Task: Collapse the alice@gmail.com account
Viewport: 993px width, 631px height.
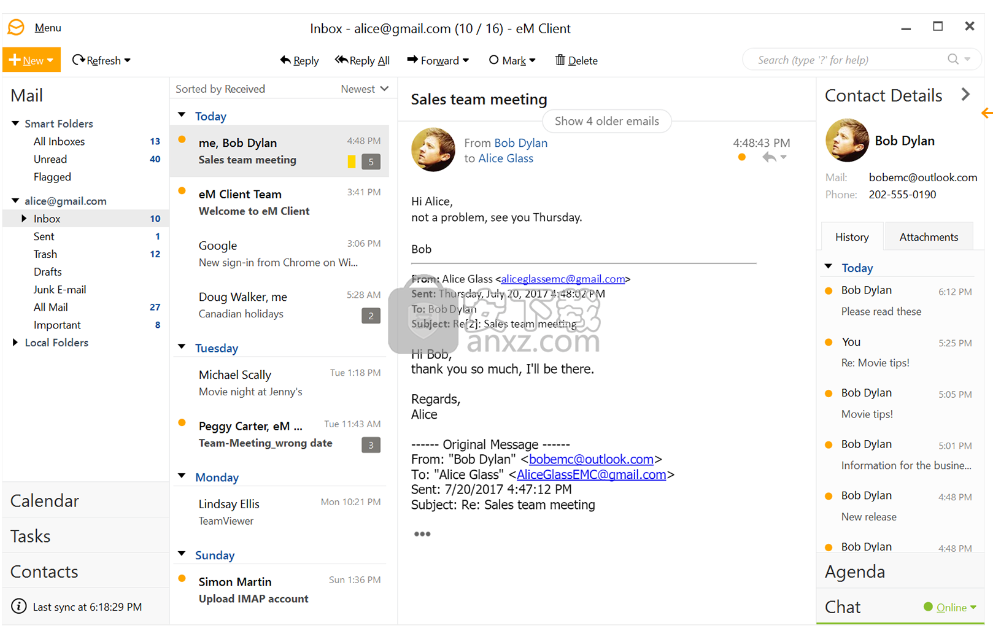Action: (15, 200)
